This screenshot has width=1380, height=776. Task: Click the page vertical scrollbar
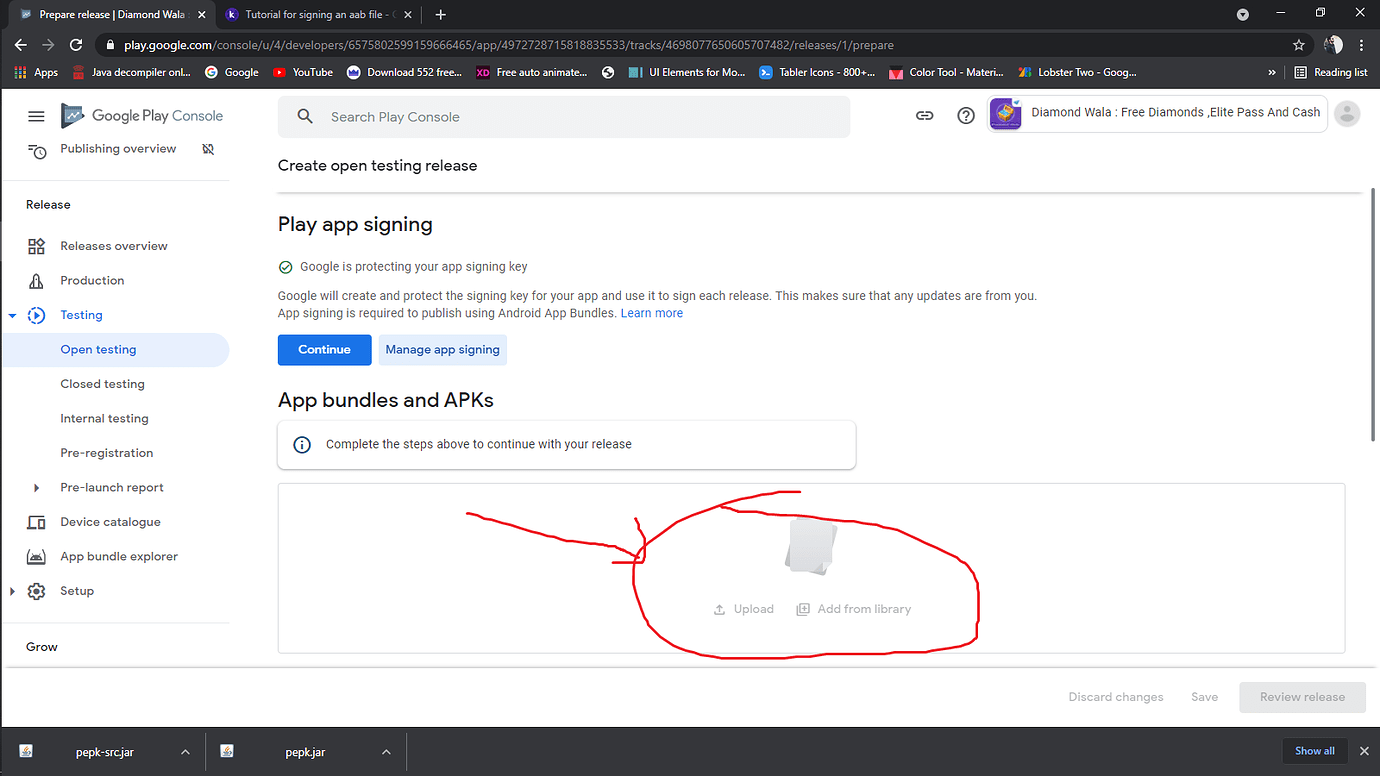pos(1375,316)
